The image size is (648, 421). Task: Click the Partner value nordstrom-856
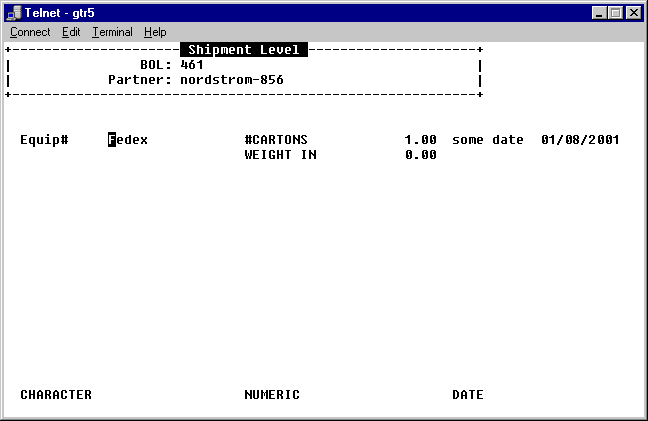(232, 79)
